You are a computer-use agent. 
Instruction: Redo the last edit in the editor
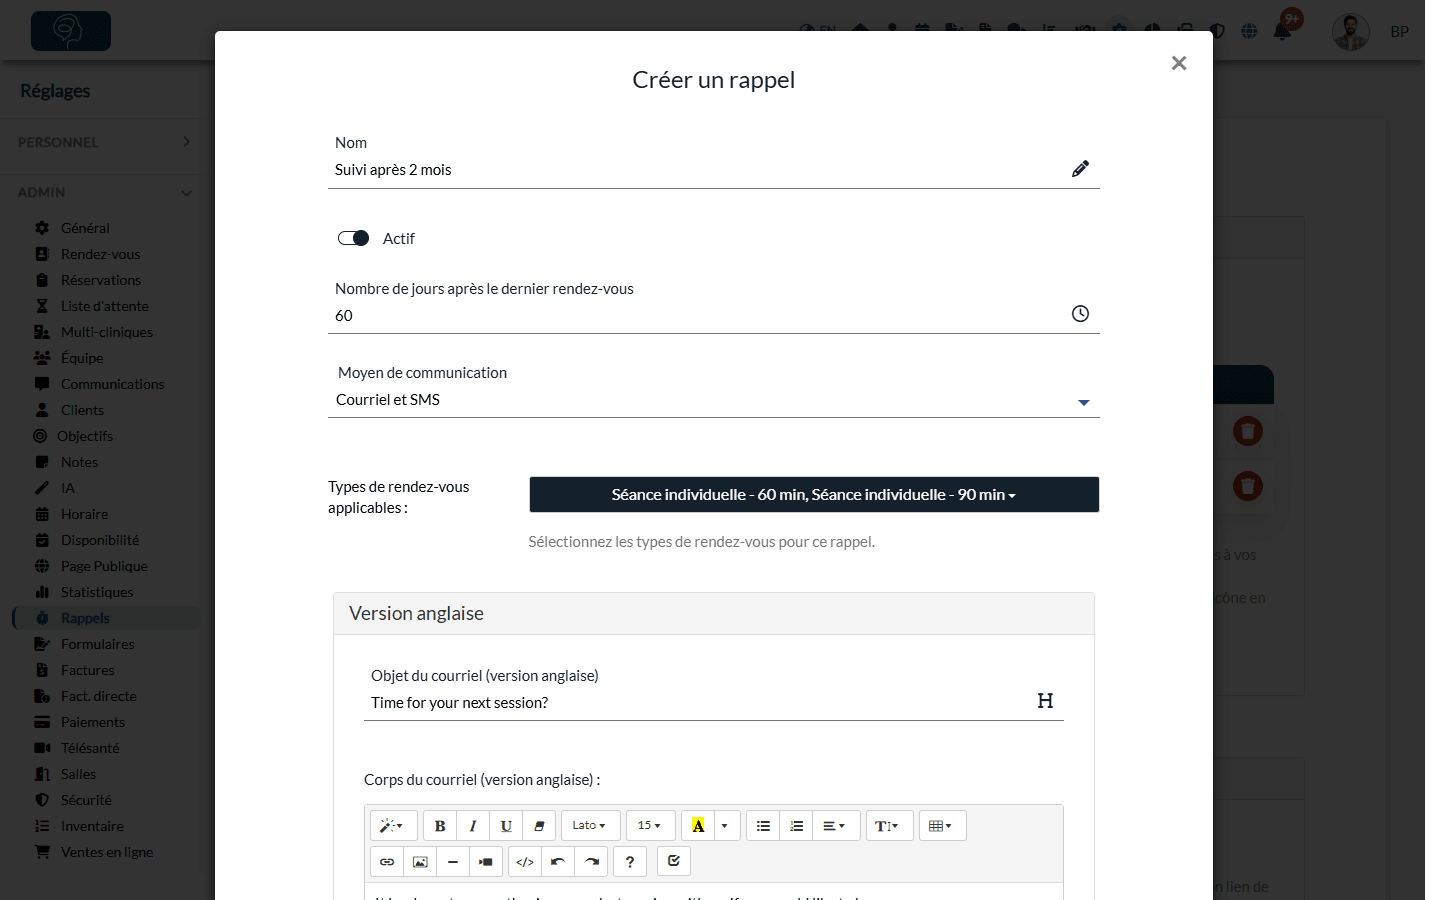click(x=592, y=862)
